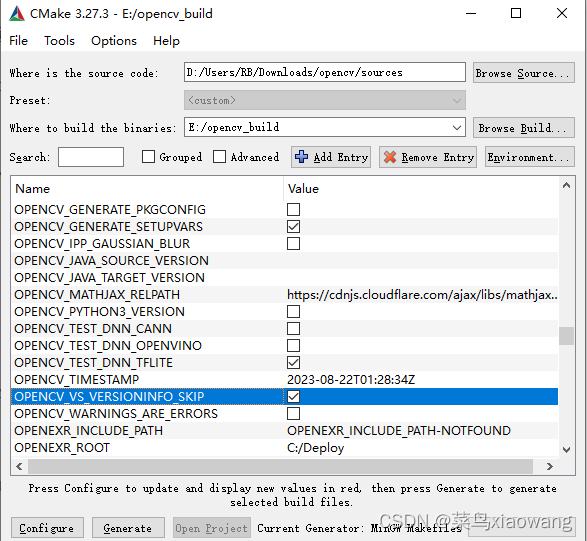Open the File menu

click(18, 40)
